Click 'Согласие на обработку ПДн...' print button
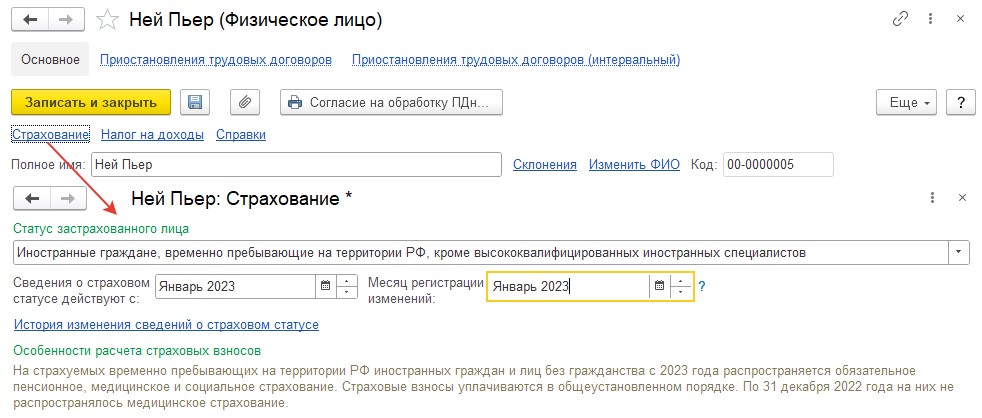Screen dimensions: 982x418 tap(391, 102)
